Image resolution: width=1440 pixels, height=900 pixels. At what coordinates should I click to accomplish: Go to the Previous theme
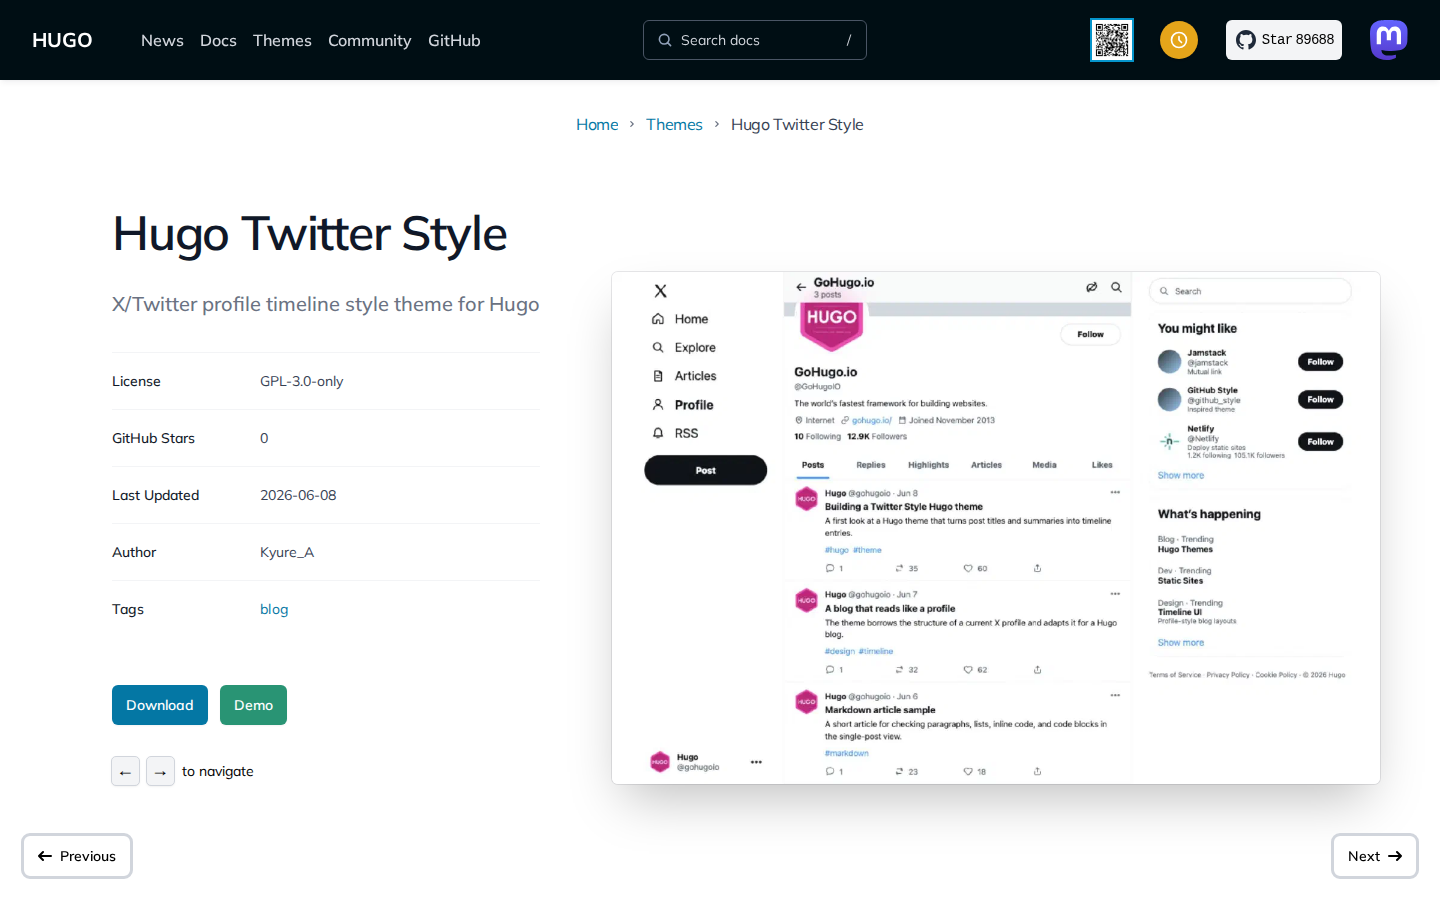[x=77, y=856]
